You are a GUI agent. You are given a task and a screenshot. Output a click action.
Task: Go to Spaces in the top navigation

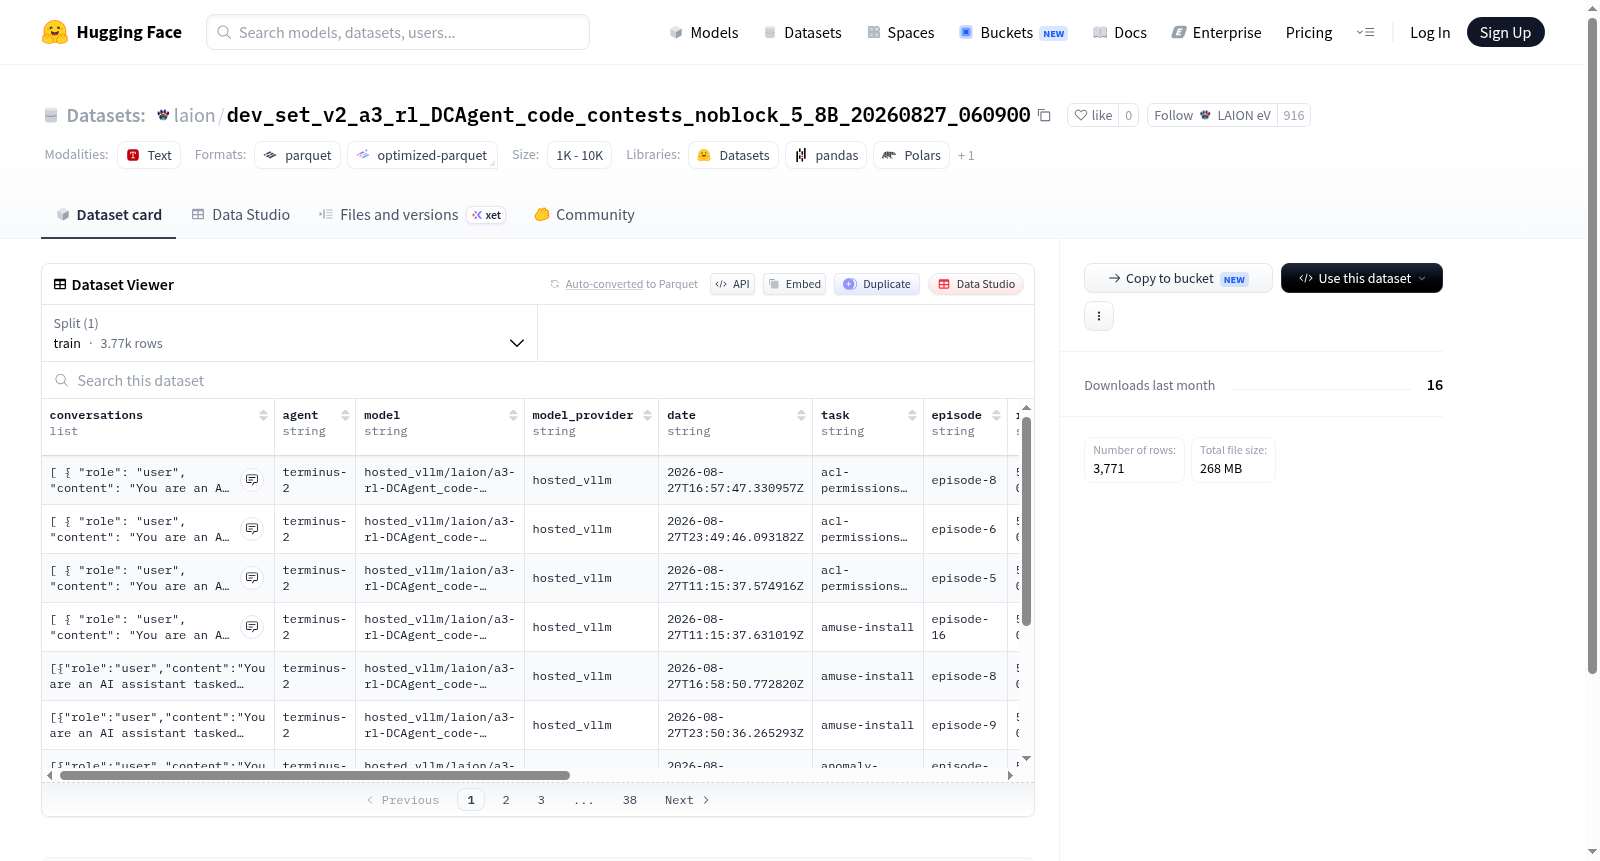click(x=901, y=32)
